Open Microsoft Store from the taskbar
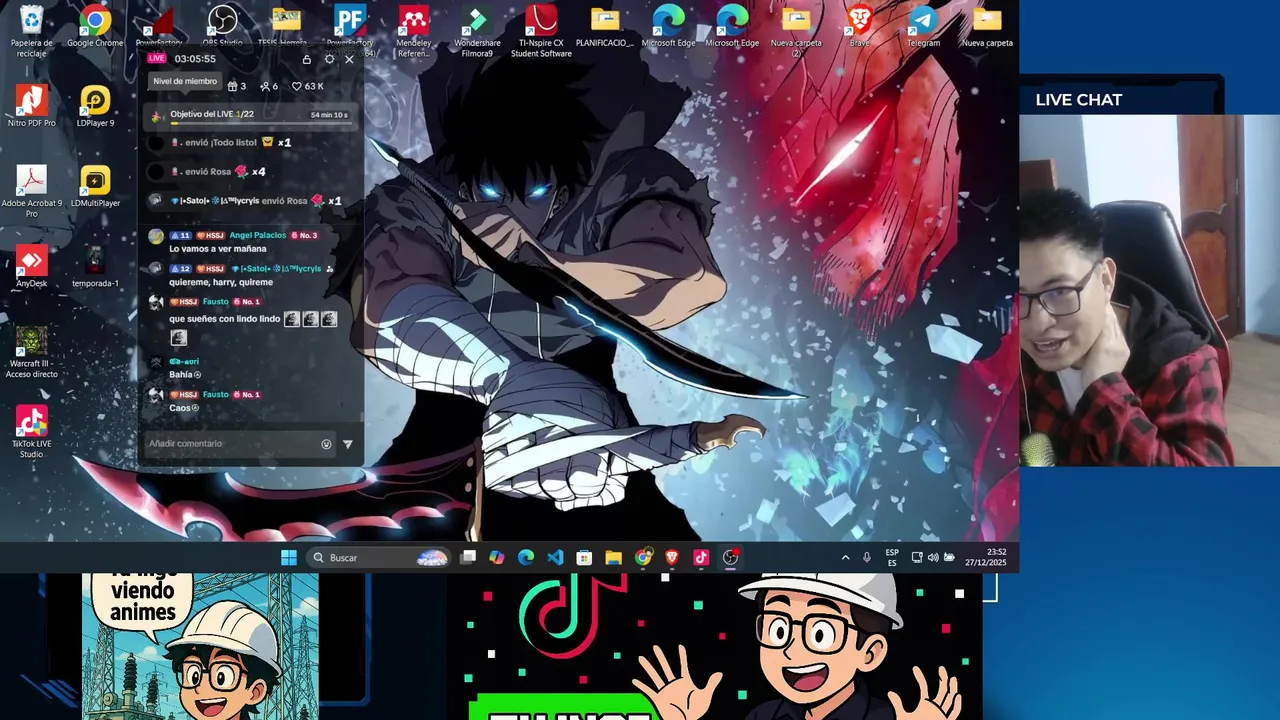The width and height of the screenshot is (1280, 720). (x=584, y=558)
